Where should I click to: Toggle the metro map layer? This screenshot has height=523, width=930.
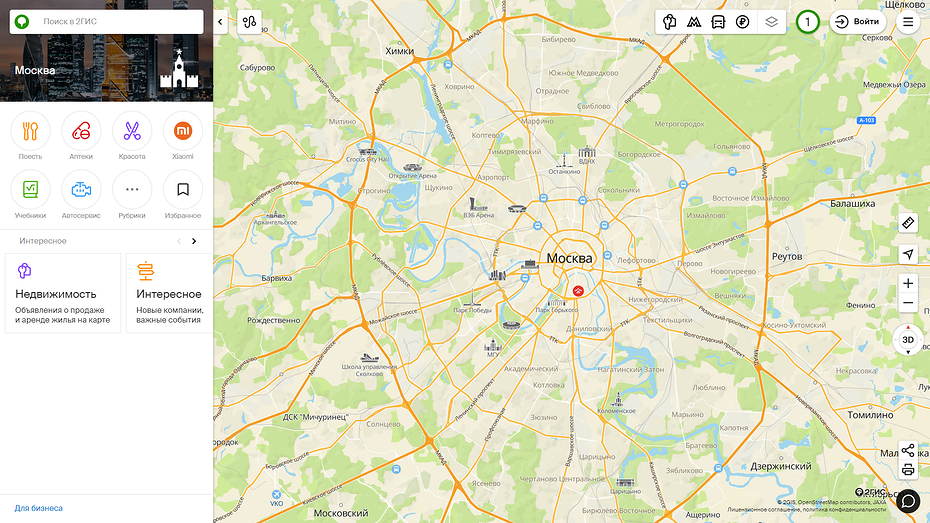click(693, 22)
